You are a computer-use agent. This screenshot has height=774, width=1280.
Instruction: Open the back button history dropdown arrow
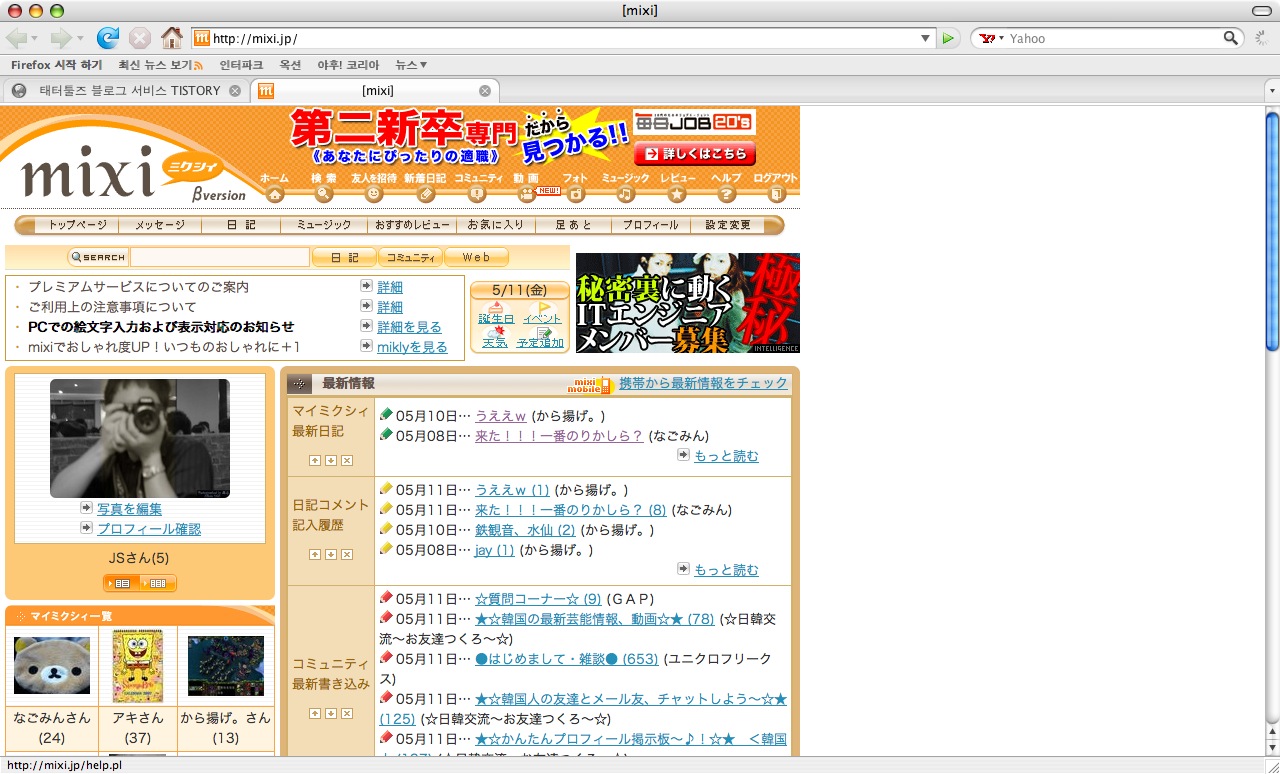click(x=35, y=38)
